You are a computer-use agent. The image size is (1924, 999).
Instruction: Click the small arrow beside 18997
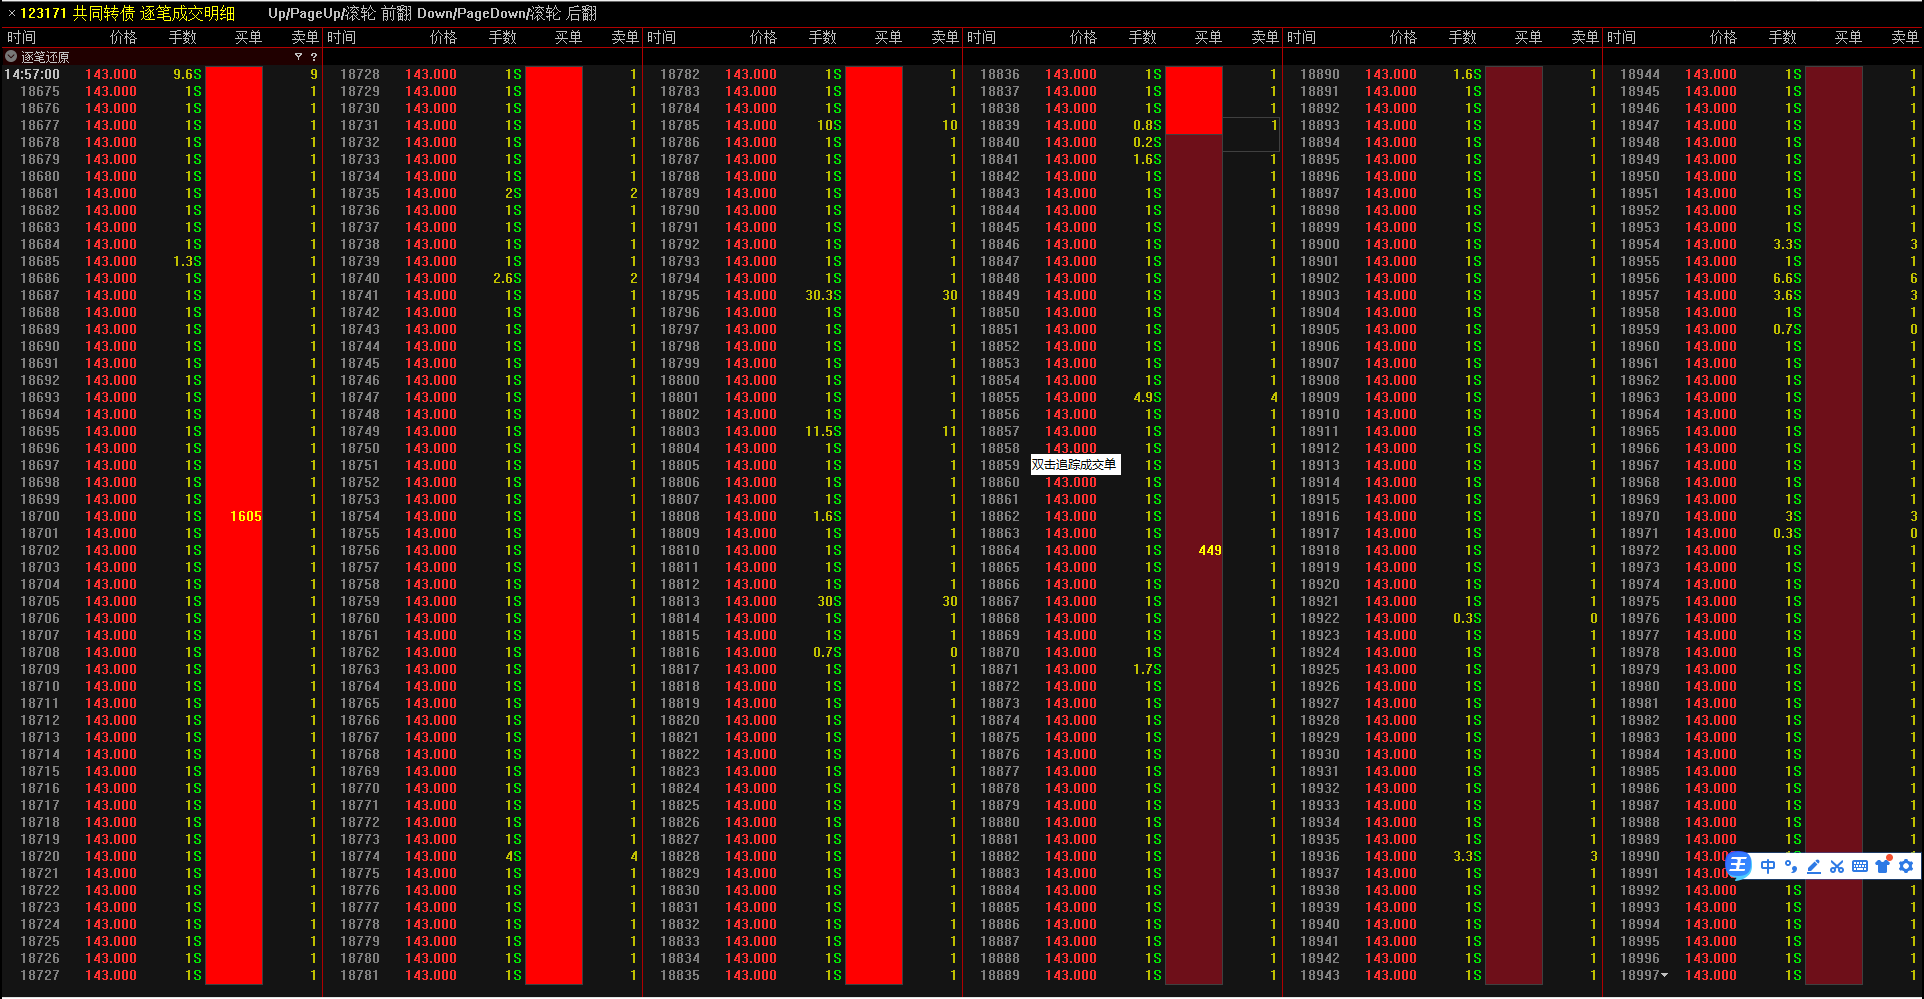coord(1664,975)
